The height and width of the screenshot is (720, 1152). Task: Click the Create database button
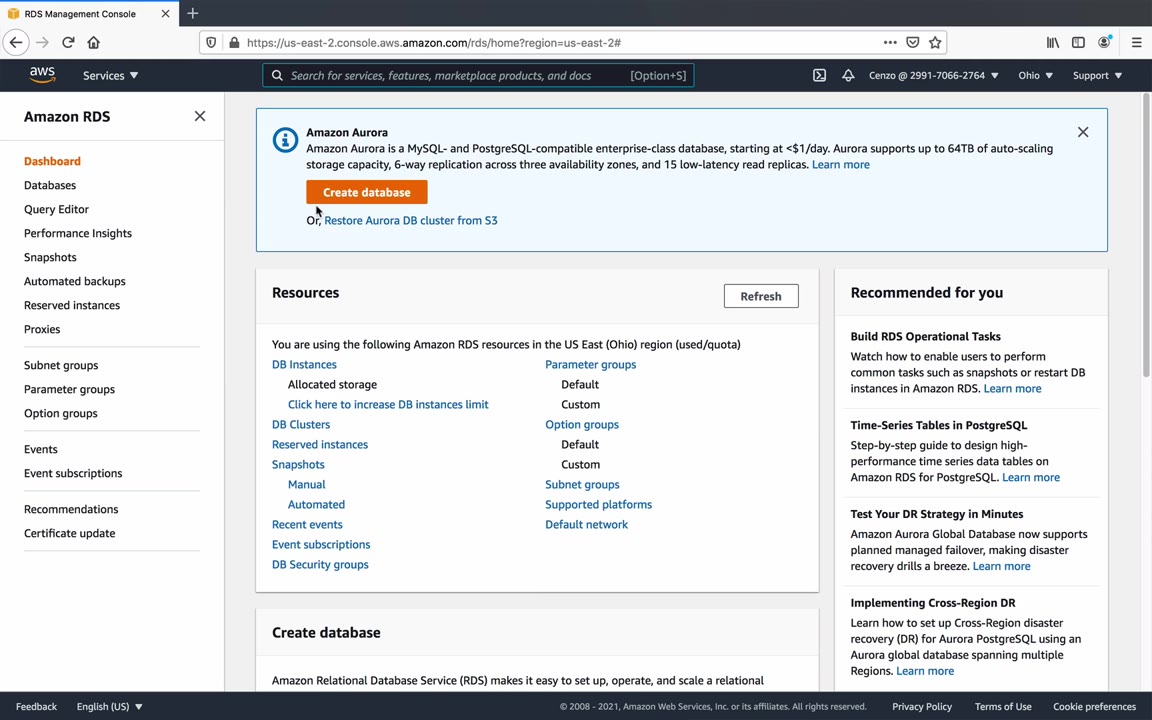[x=366, y=192]
